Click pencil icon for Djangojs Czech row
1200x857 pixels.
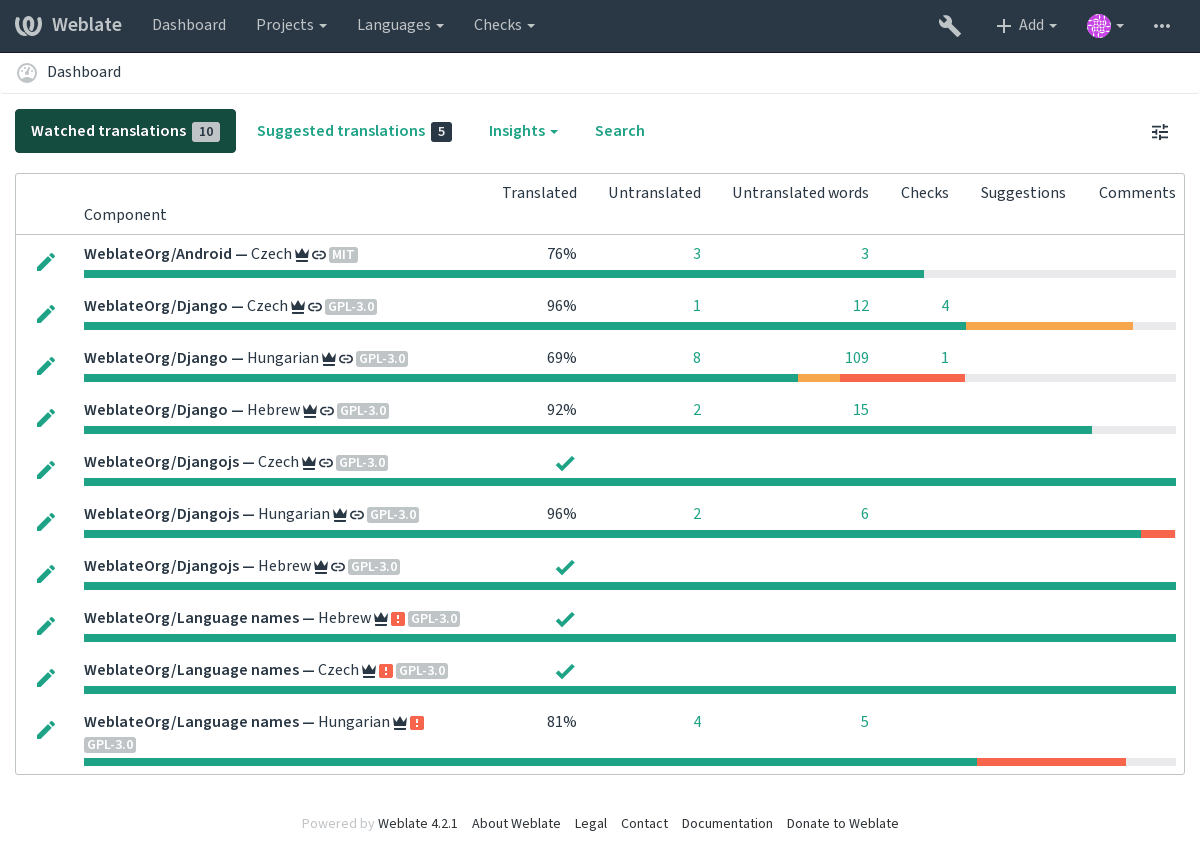pyautogui.click(x=46, y=470)
